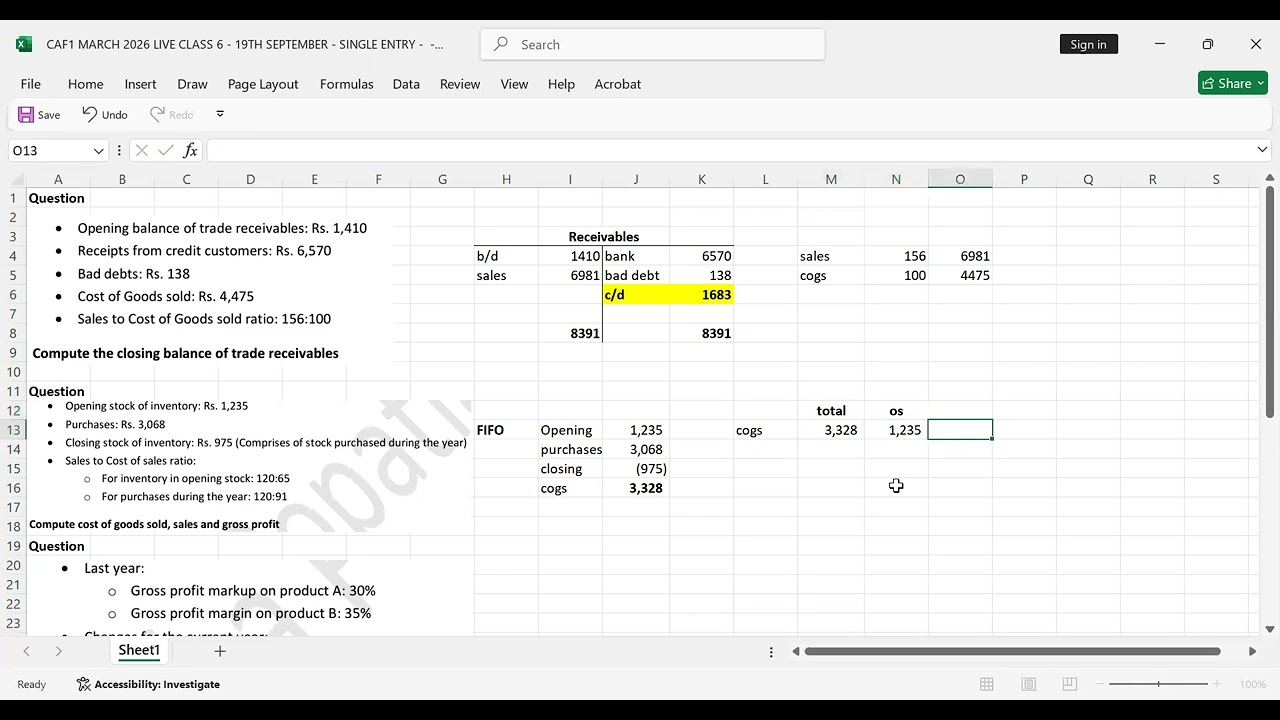Click the zoom out minus button
The image size is (1280, 720).
tap(1102, 684)
